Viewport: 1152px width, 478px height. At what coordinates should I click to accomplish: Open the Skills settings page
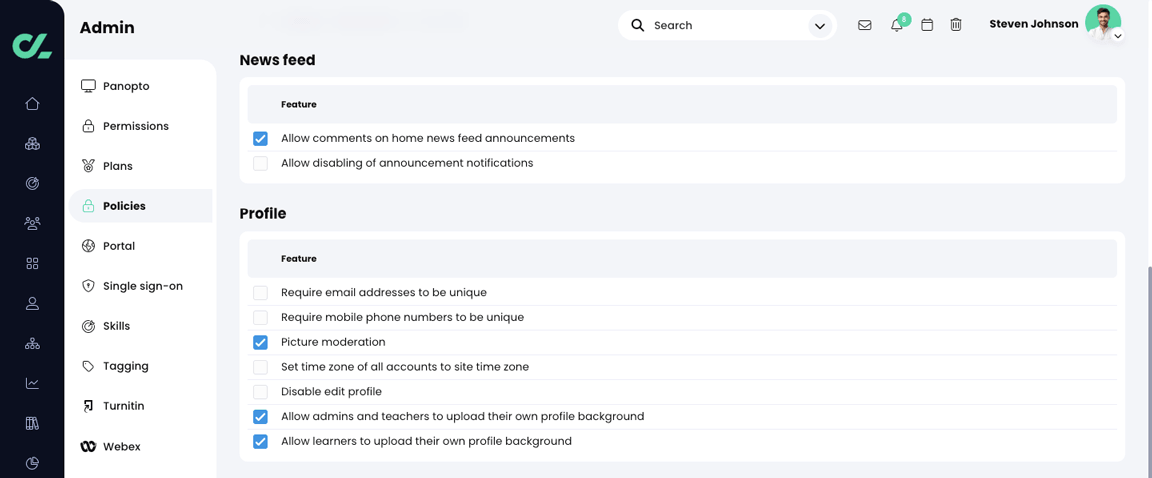pyautogui.click(x=117, y=326)
